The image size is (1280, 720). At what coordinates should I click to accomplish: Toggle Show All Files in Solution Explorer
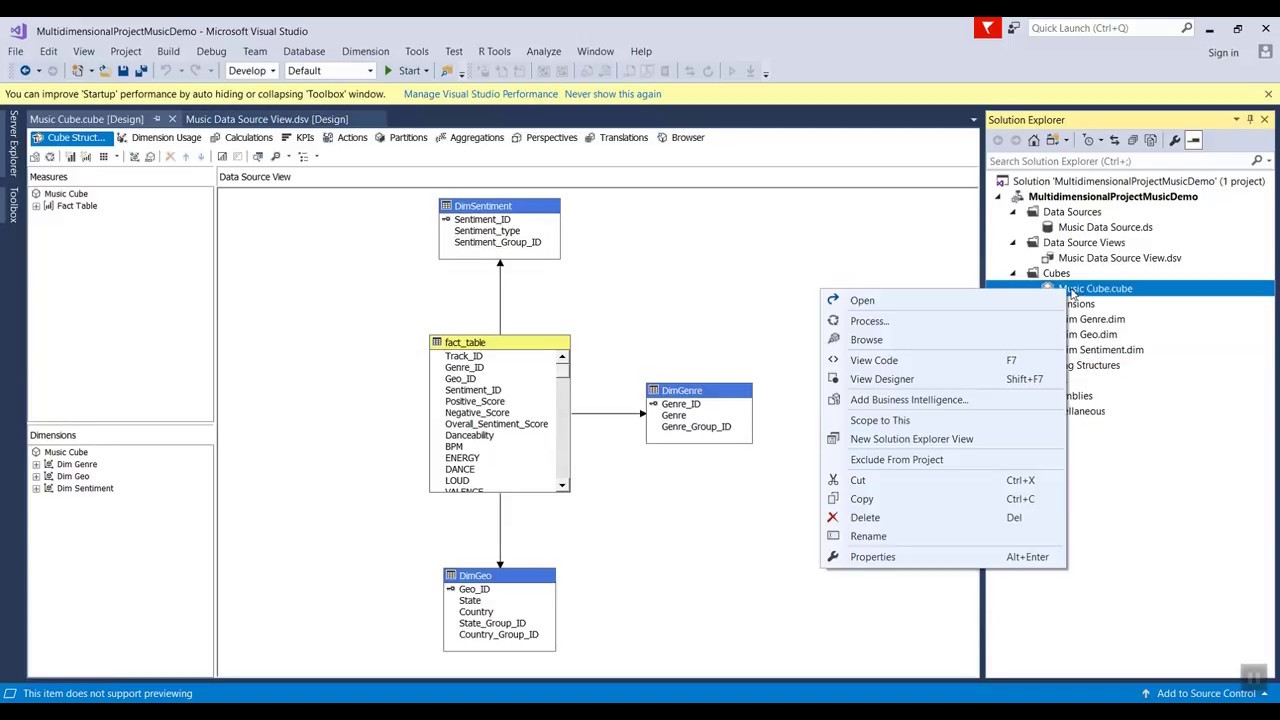1151,140
